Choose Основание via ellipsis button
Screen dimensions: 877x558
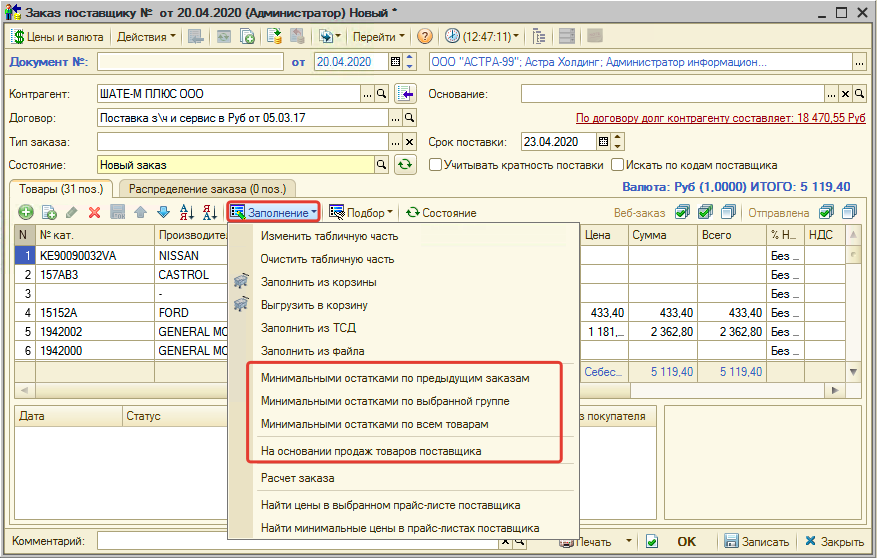coord(832,94)
